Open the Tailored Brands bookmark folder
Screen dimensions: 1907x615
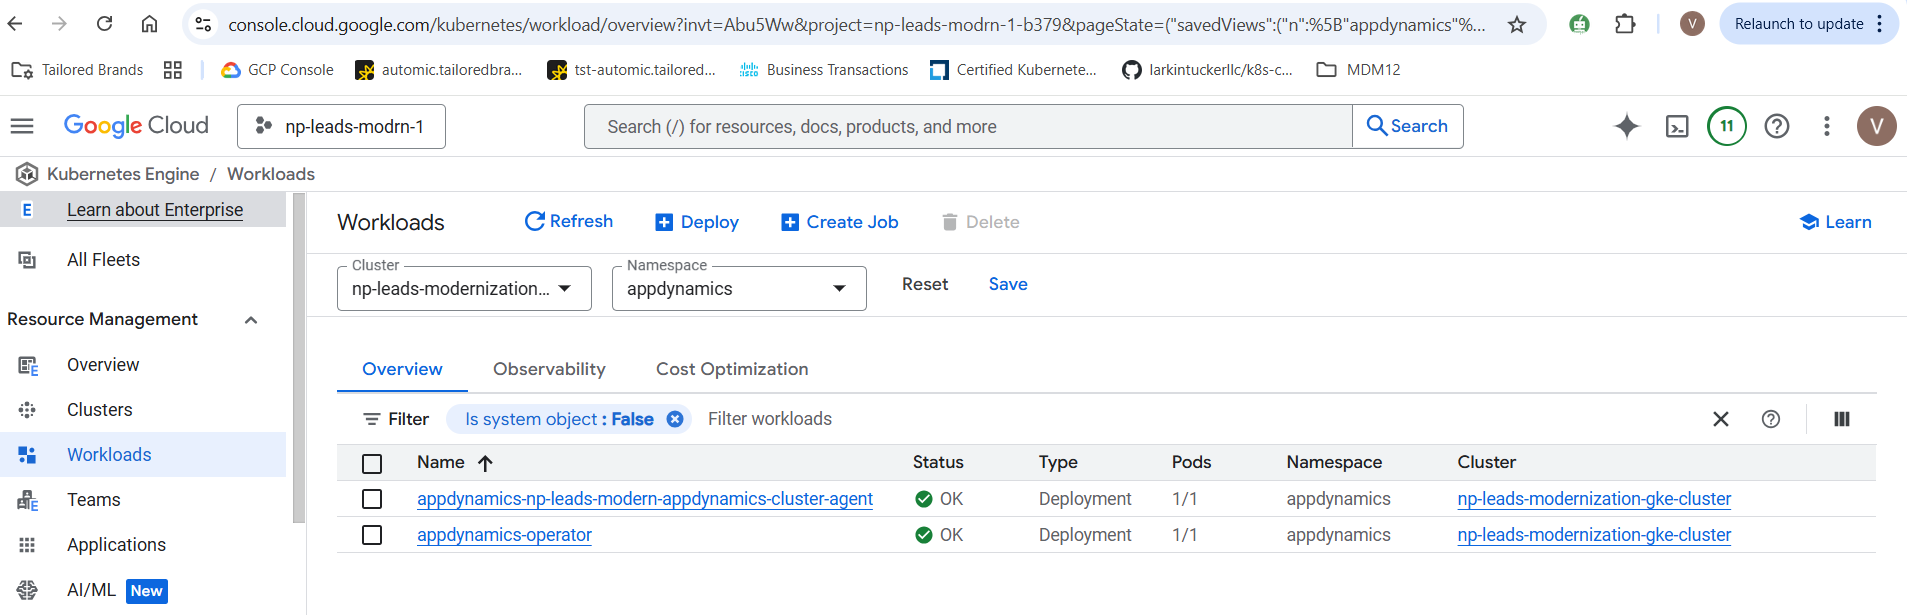click(77, 70)
